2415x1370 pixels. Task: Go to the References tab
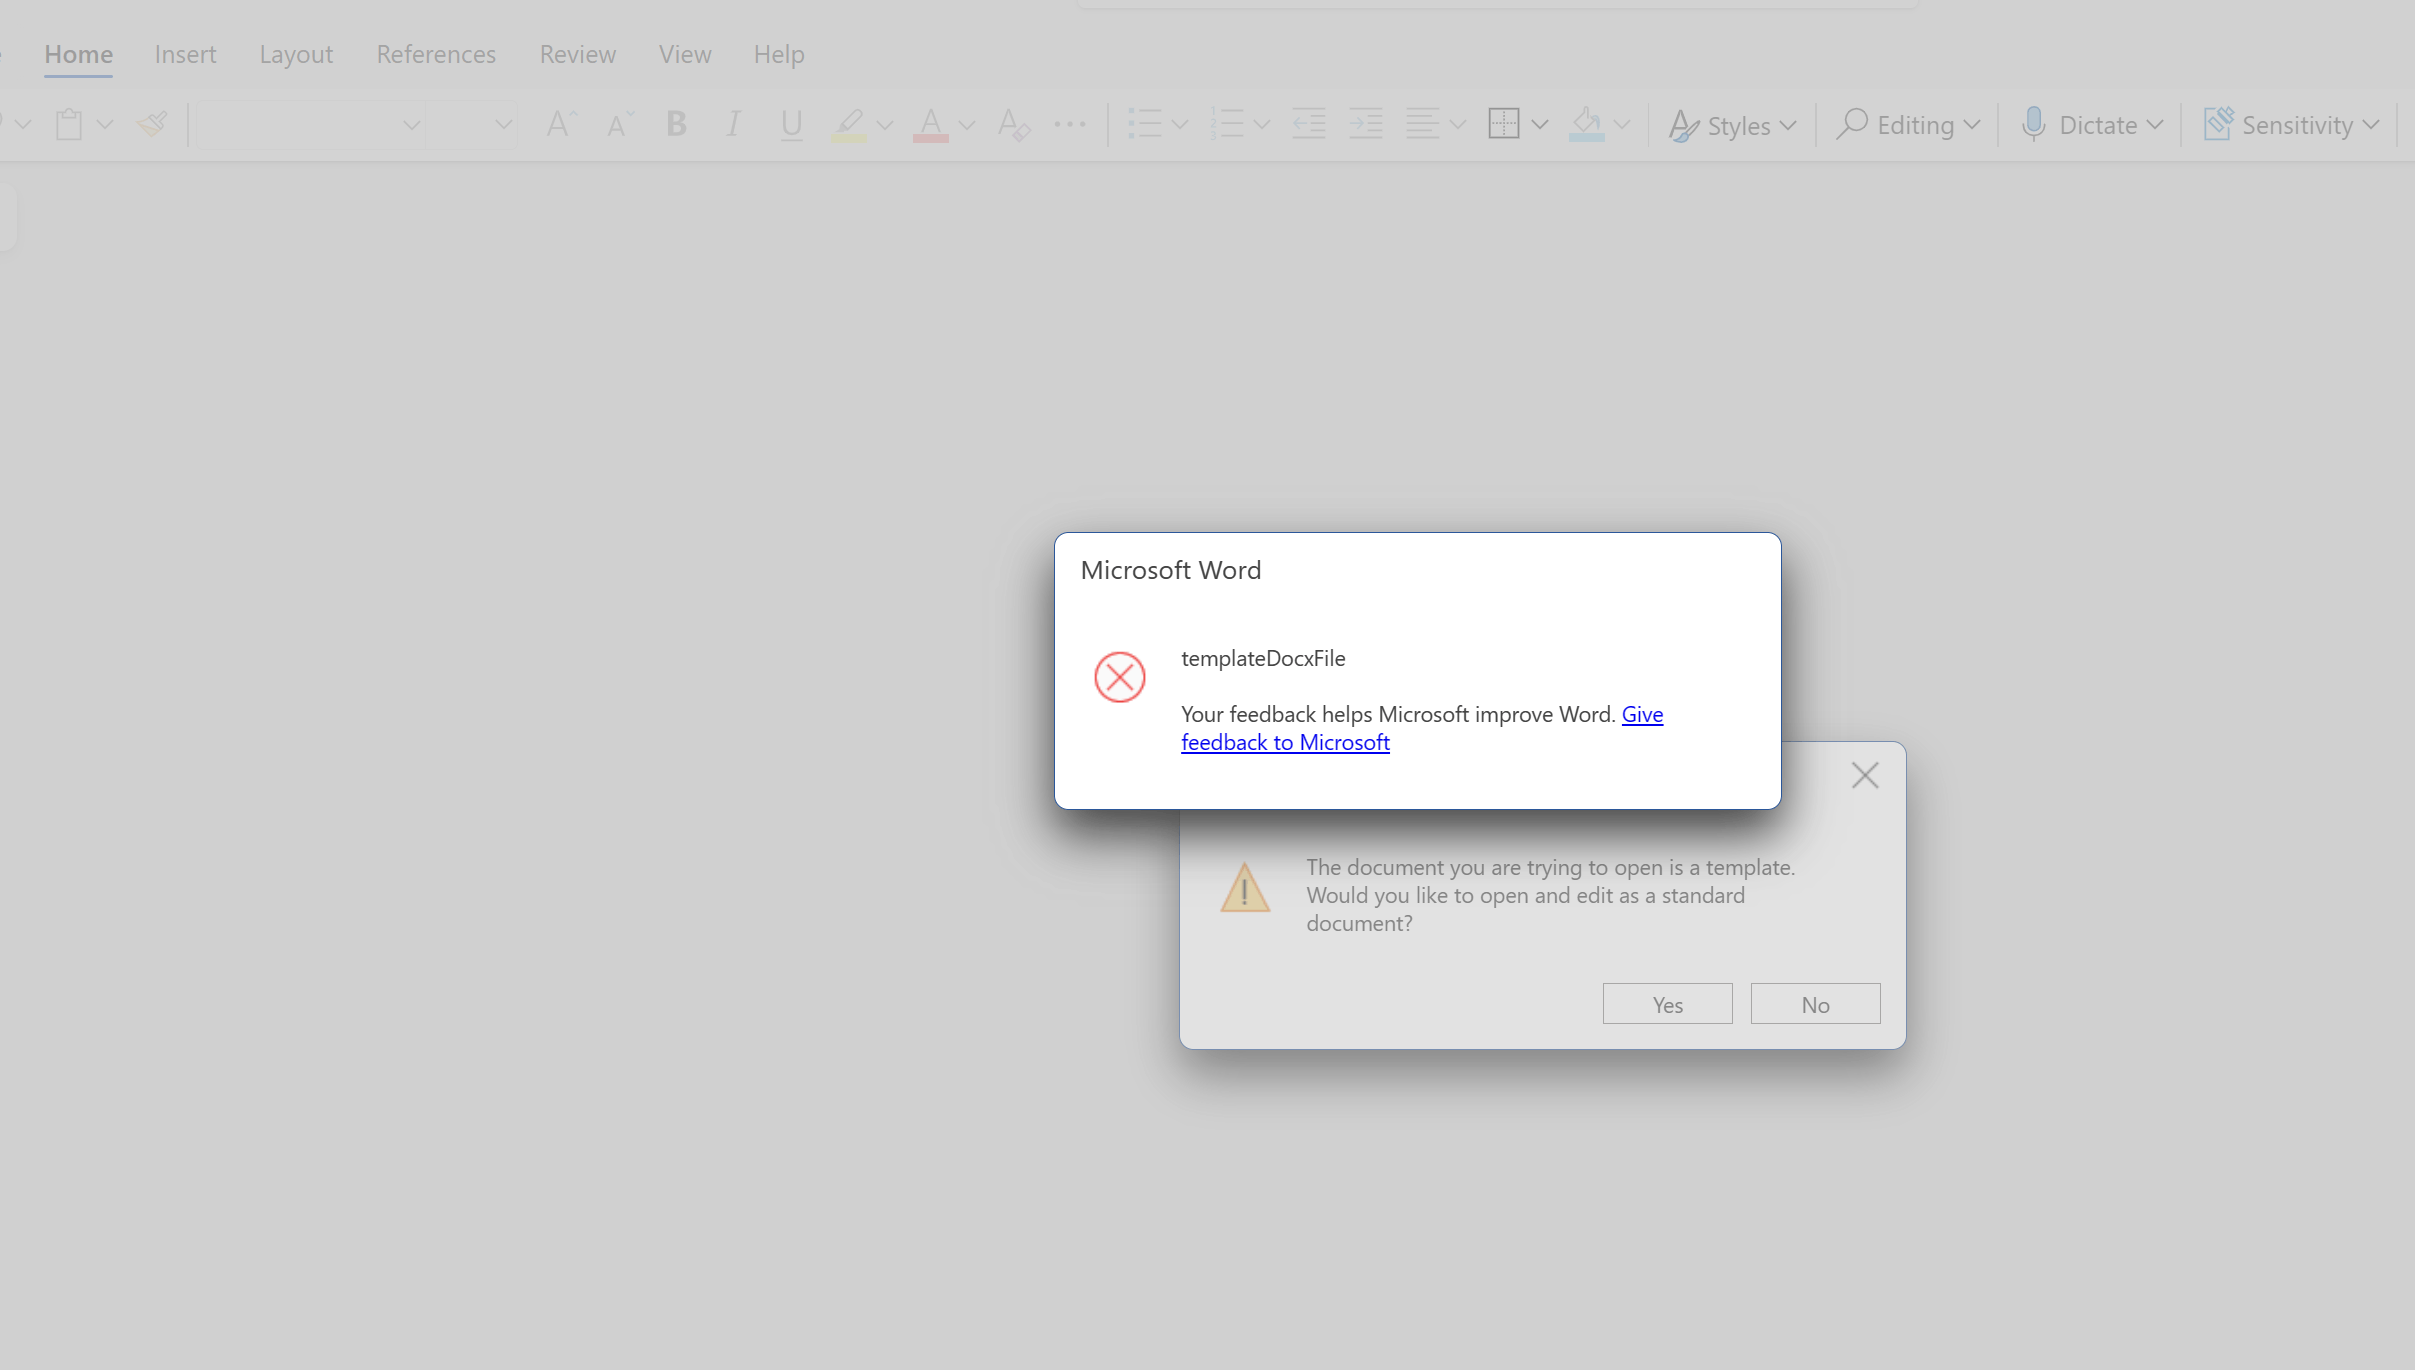tap(436, 54)
